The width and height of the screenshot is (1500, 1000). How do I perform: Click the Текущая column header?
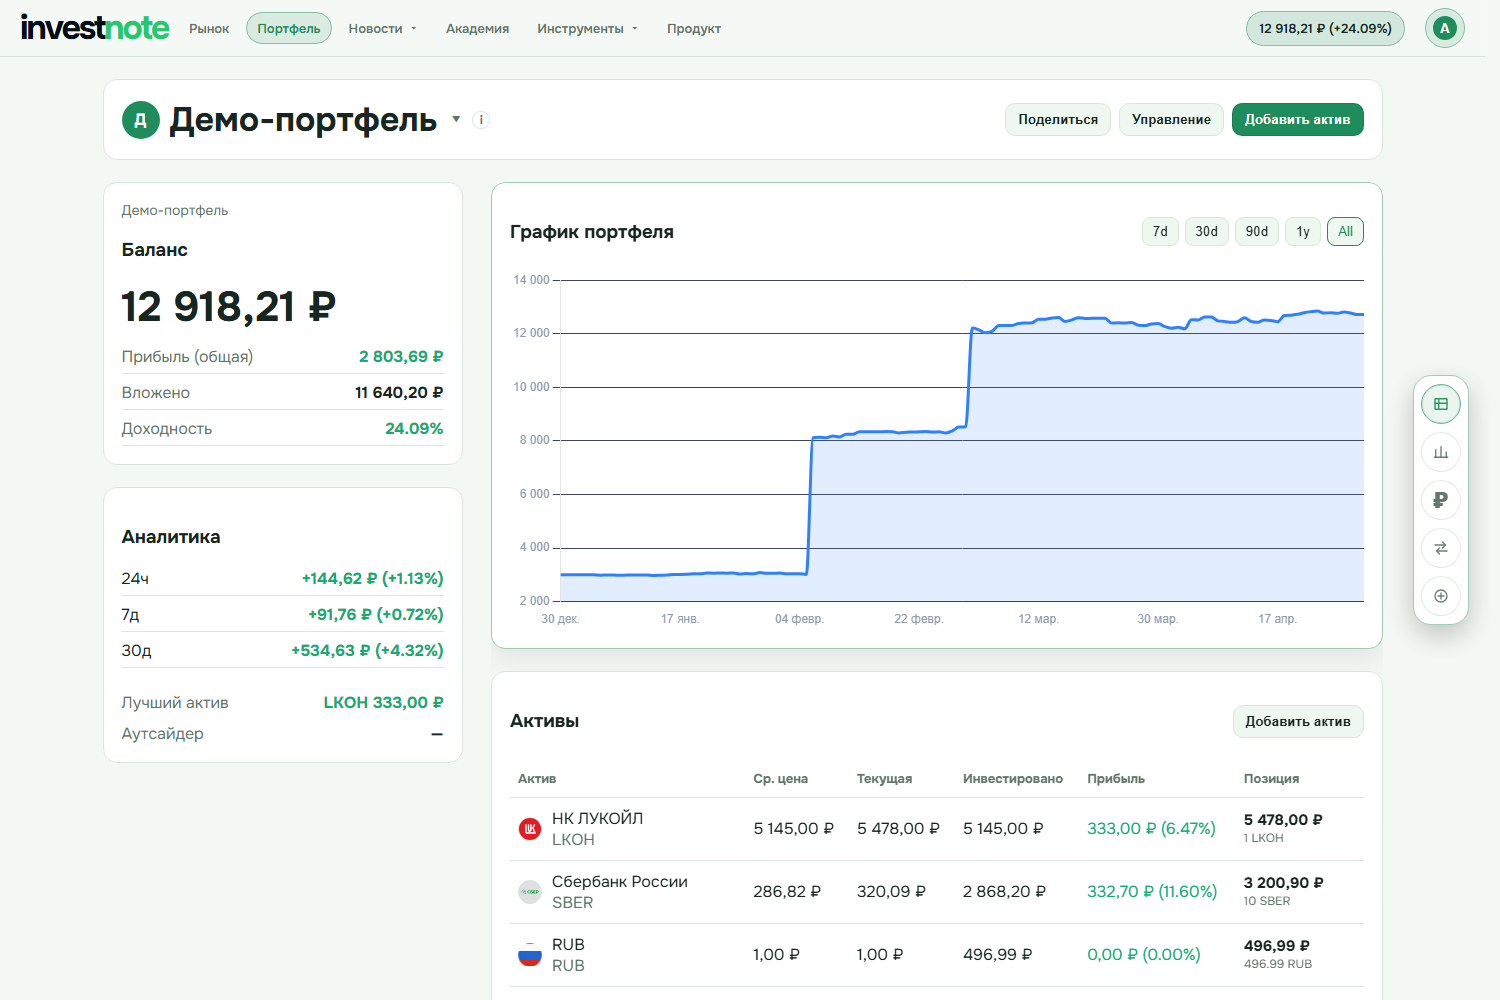(x=884, y=779)
